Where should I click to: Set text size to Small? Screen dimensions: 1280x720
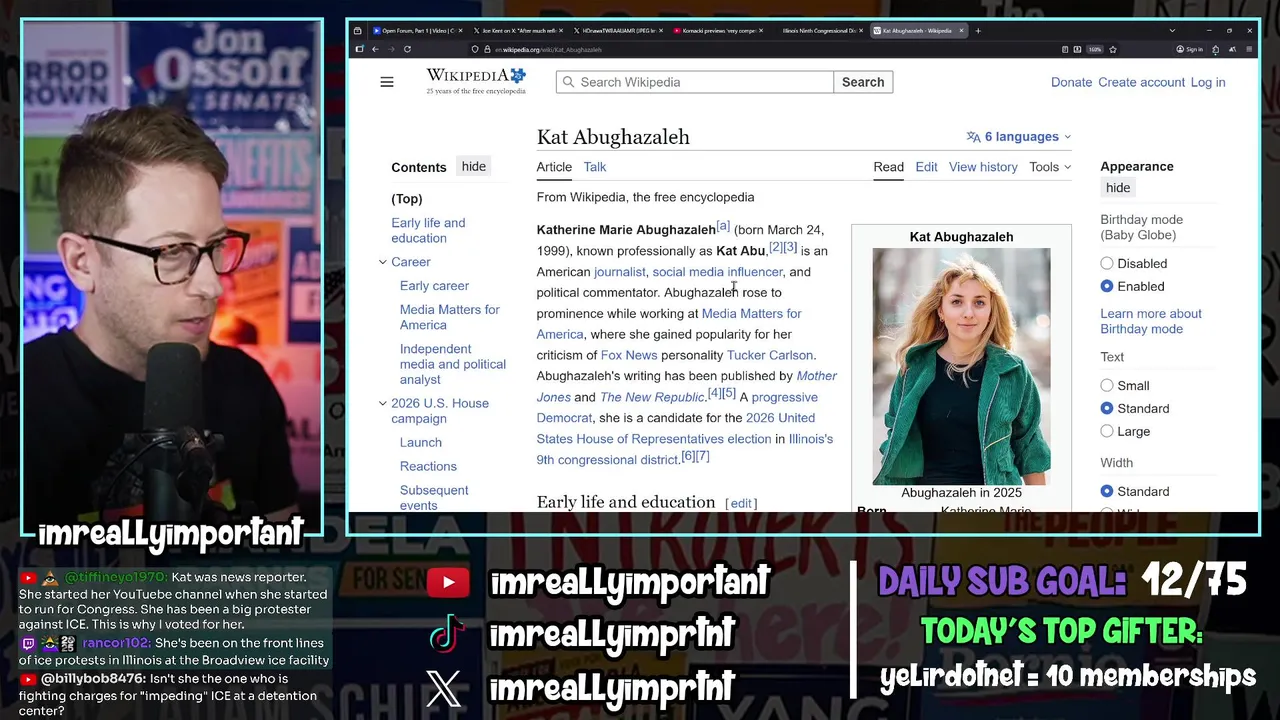pyautogui.click(x=1106, y=385)
